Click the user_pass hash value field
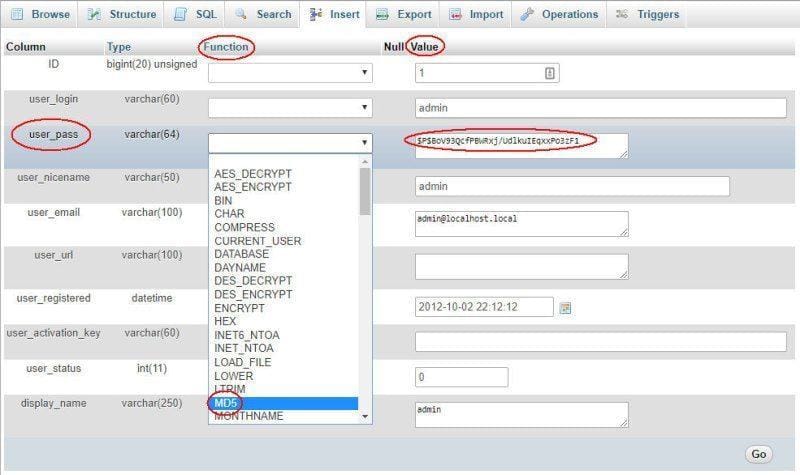 point(521,146)
